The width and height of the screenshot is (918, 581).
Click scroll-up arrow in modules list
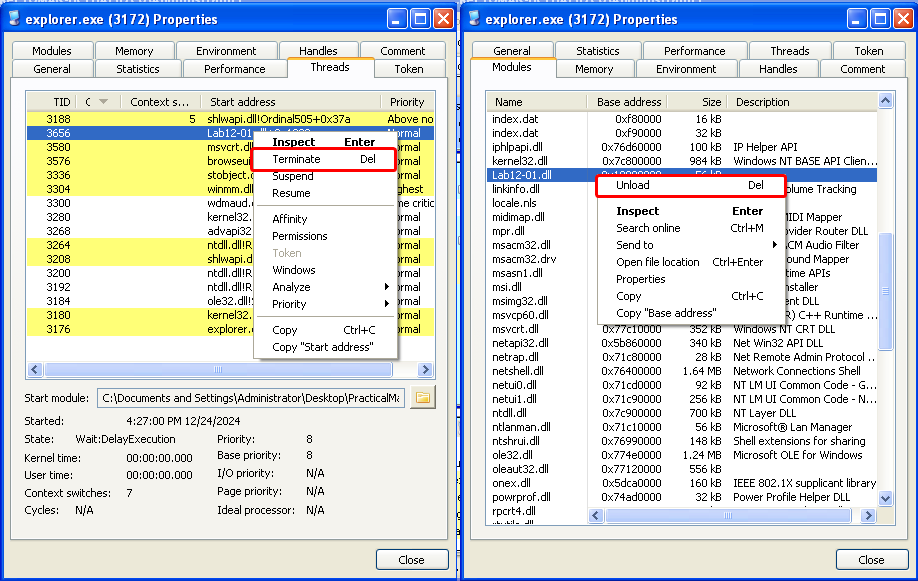coord(886,101)
